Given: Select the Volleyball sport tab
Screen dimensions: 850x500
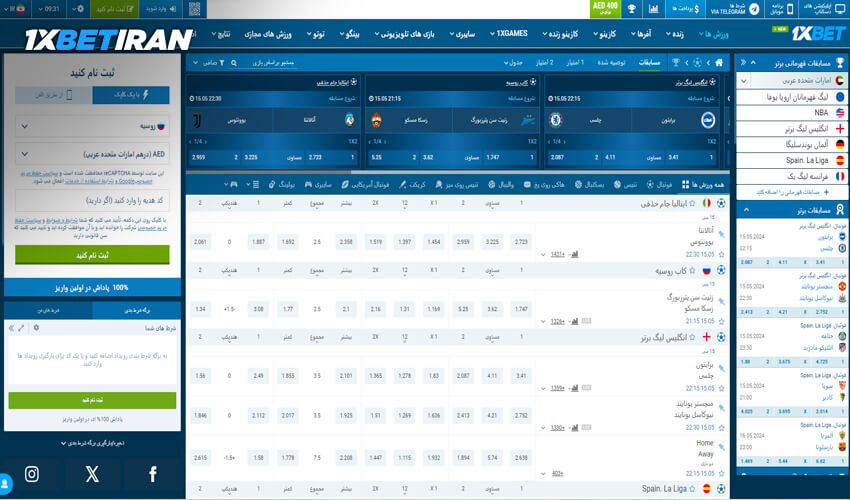Looking at the screenshot, I should tap(501, 184).
